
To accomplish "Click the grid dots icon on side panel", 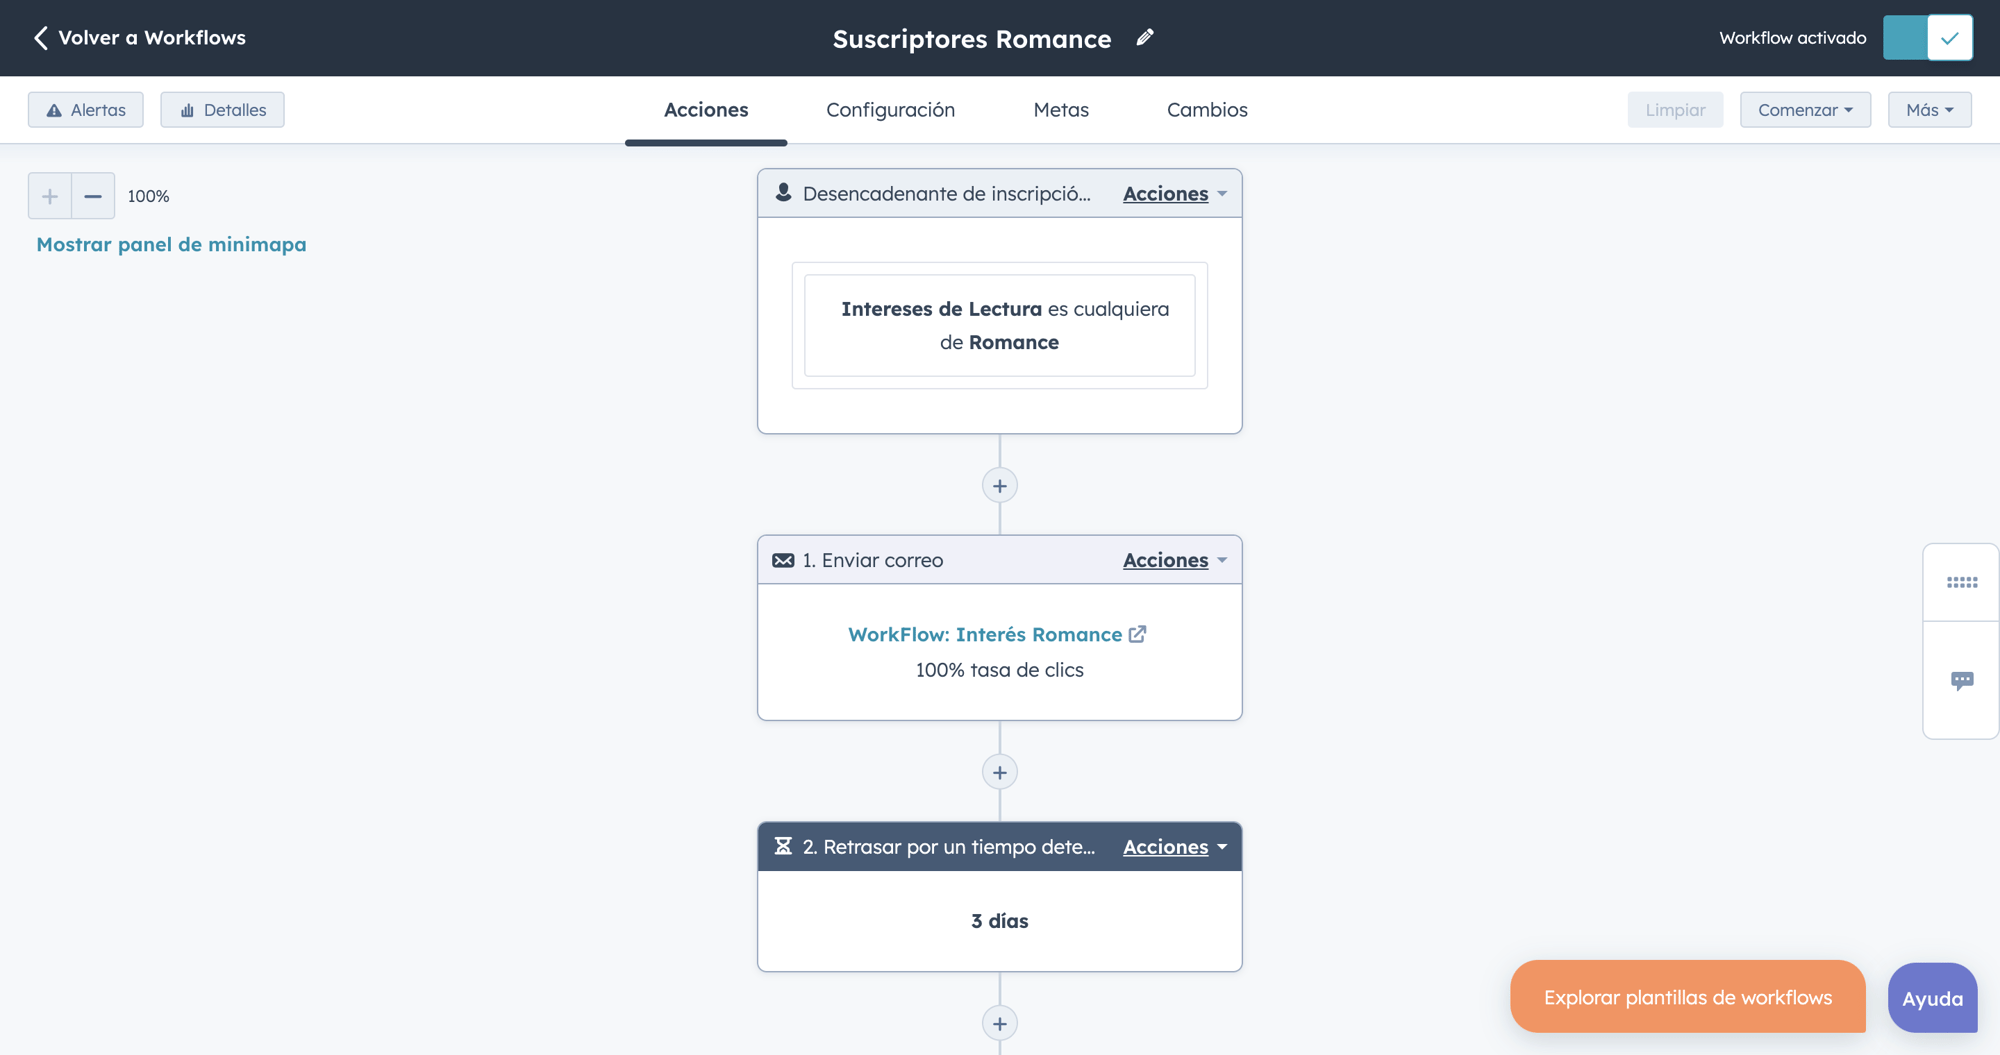I will coord(1962,583).
